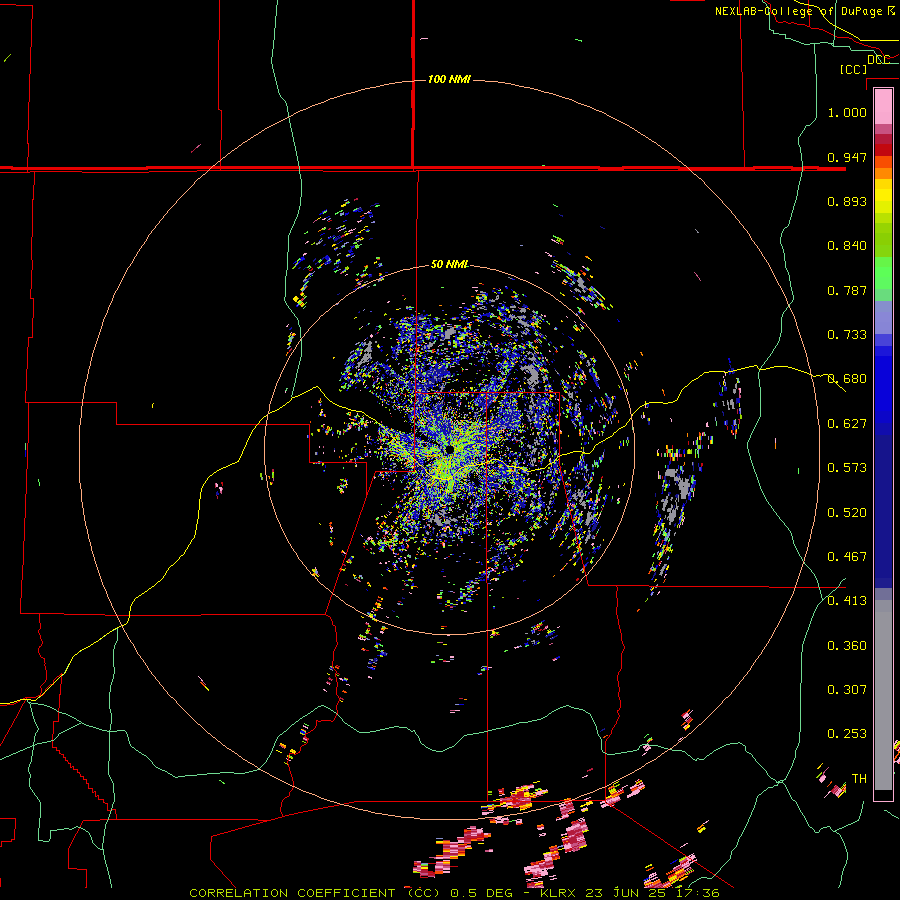The image size is (900, 900).
Task: Click the 1.000 scale value
Action: (x=847, y=112)
